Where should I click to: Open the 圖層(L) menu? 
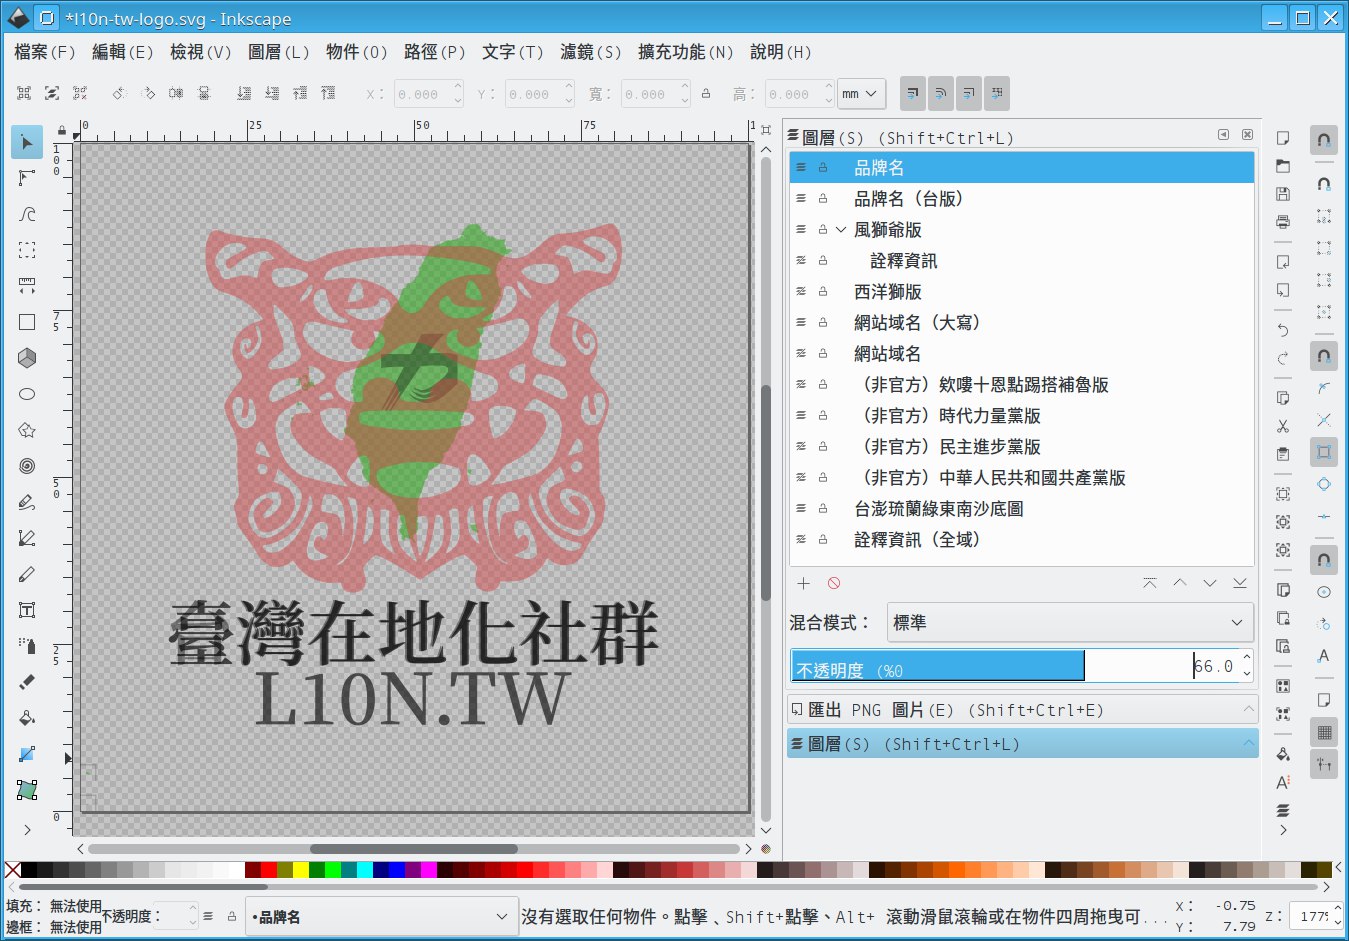click(278, 52)
